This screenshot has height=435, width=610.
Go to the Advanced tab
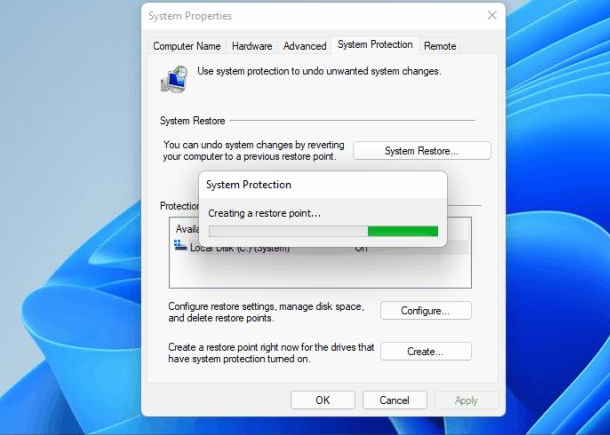point(304,46)
